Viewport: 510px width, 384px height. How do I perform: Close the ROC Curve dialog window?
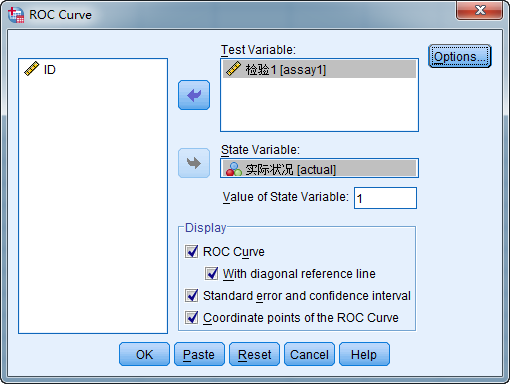click(479, 10)
